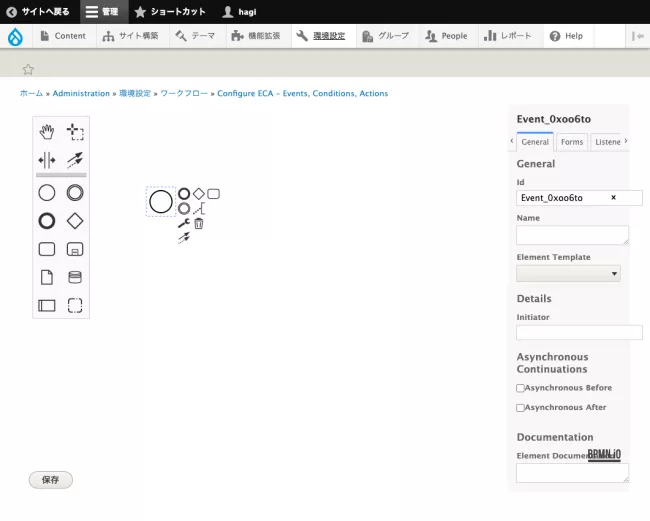This screenshot has width=650, height=521.
Task: Click connect arrows icon in context pad
Action: pos(184,238)
